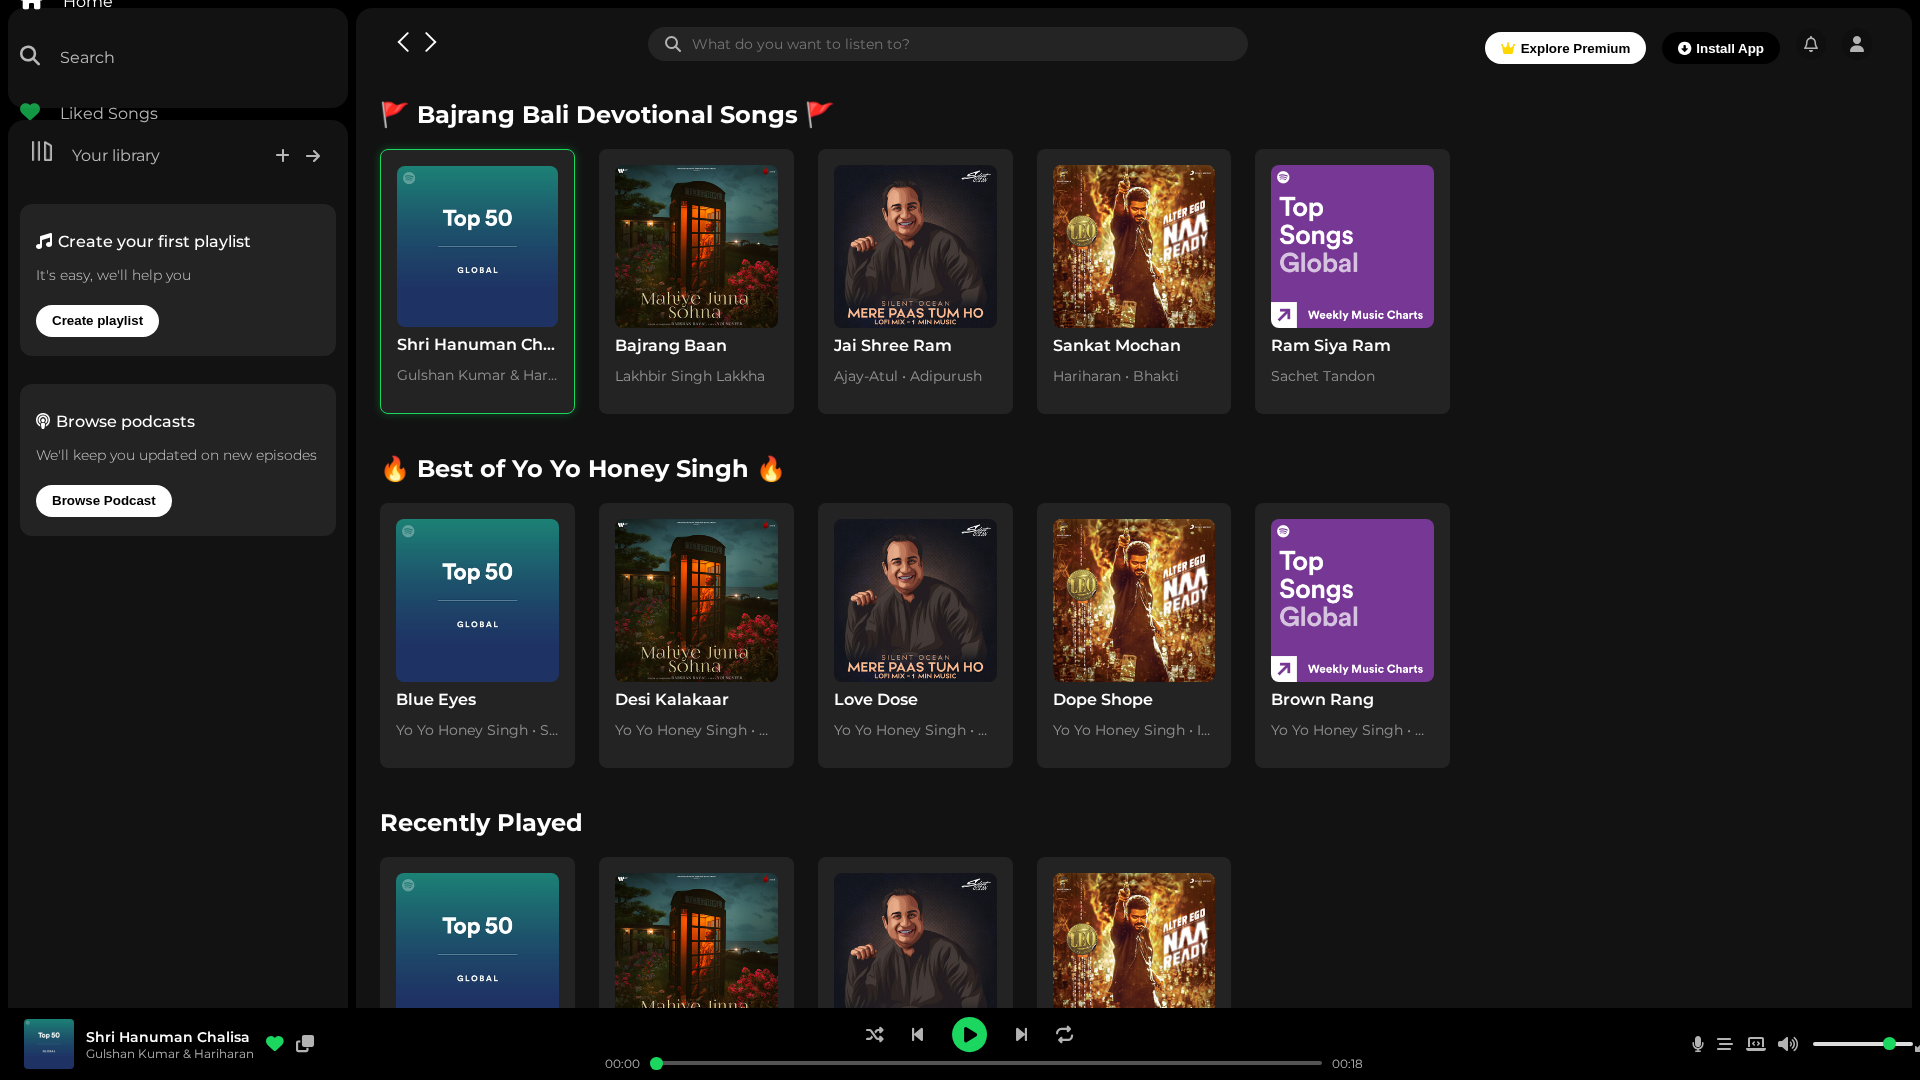The width and height of the screenshot is (1920, 1080).
Task: Go to Home in the sidebar
Action: 66,4
